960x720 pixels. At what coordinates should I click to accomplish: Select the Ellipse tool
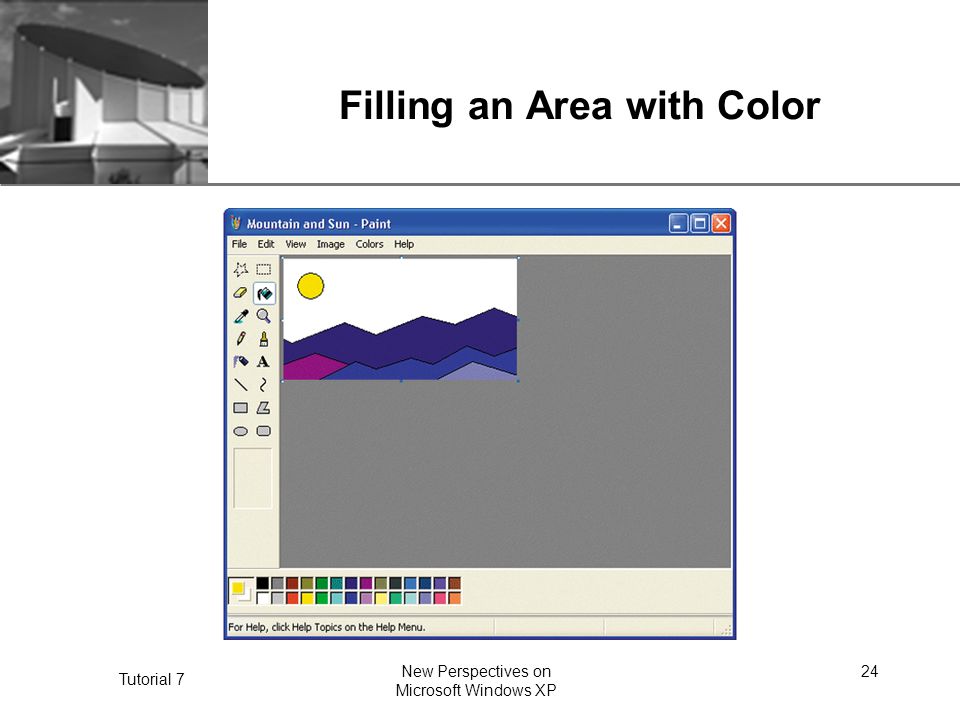241,431
